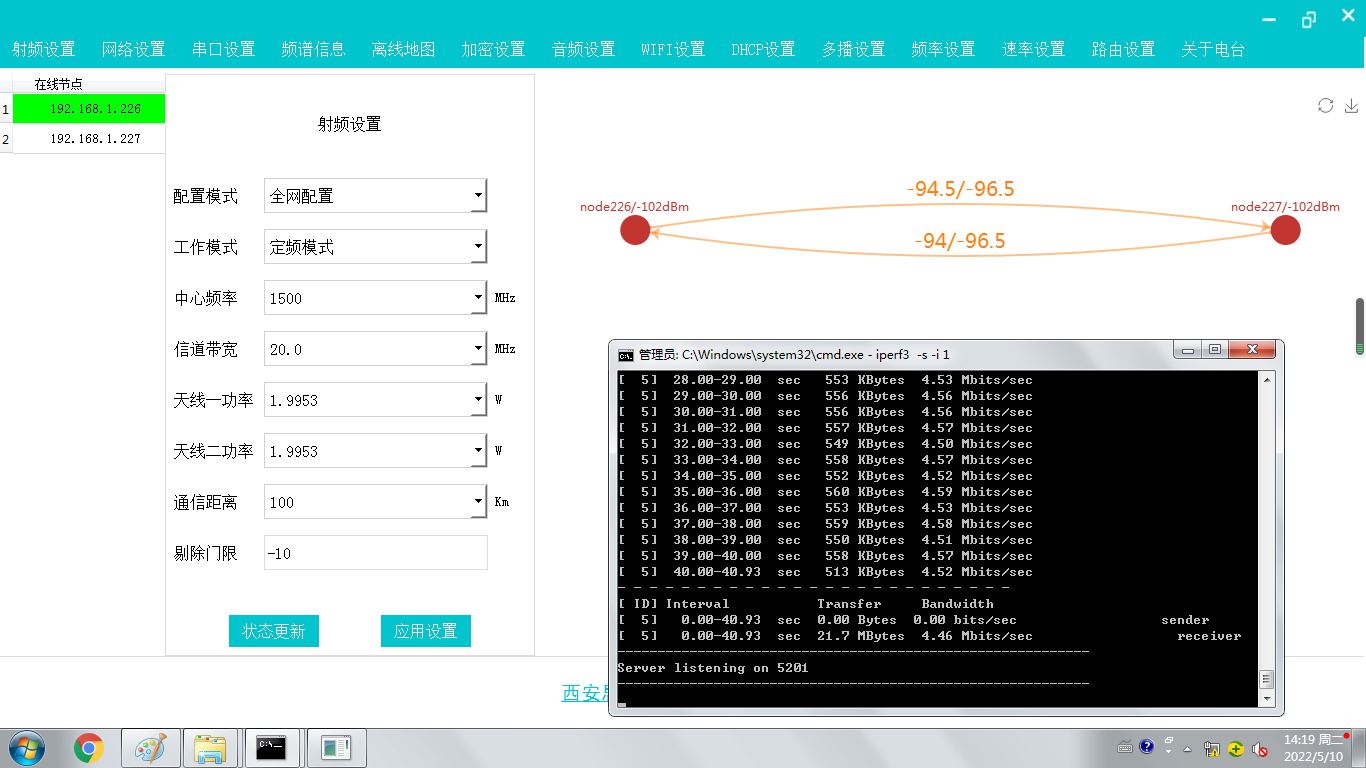Image resolution: width=1366 pixels, height=768 pixels.
Task: Click the node227 red circle
Action: pyautogui.click(x=1285, y=230)
